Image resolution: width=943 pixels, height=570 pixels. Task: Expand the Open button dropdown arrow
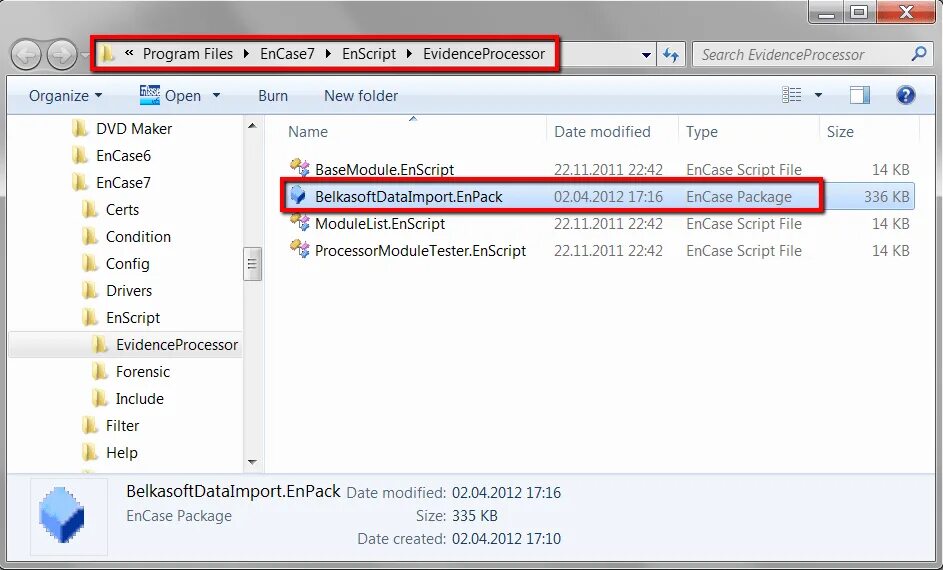[x=217, y=96]
